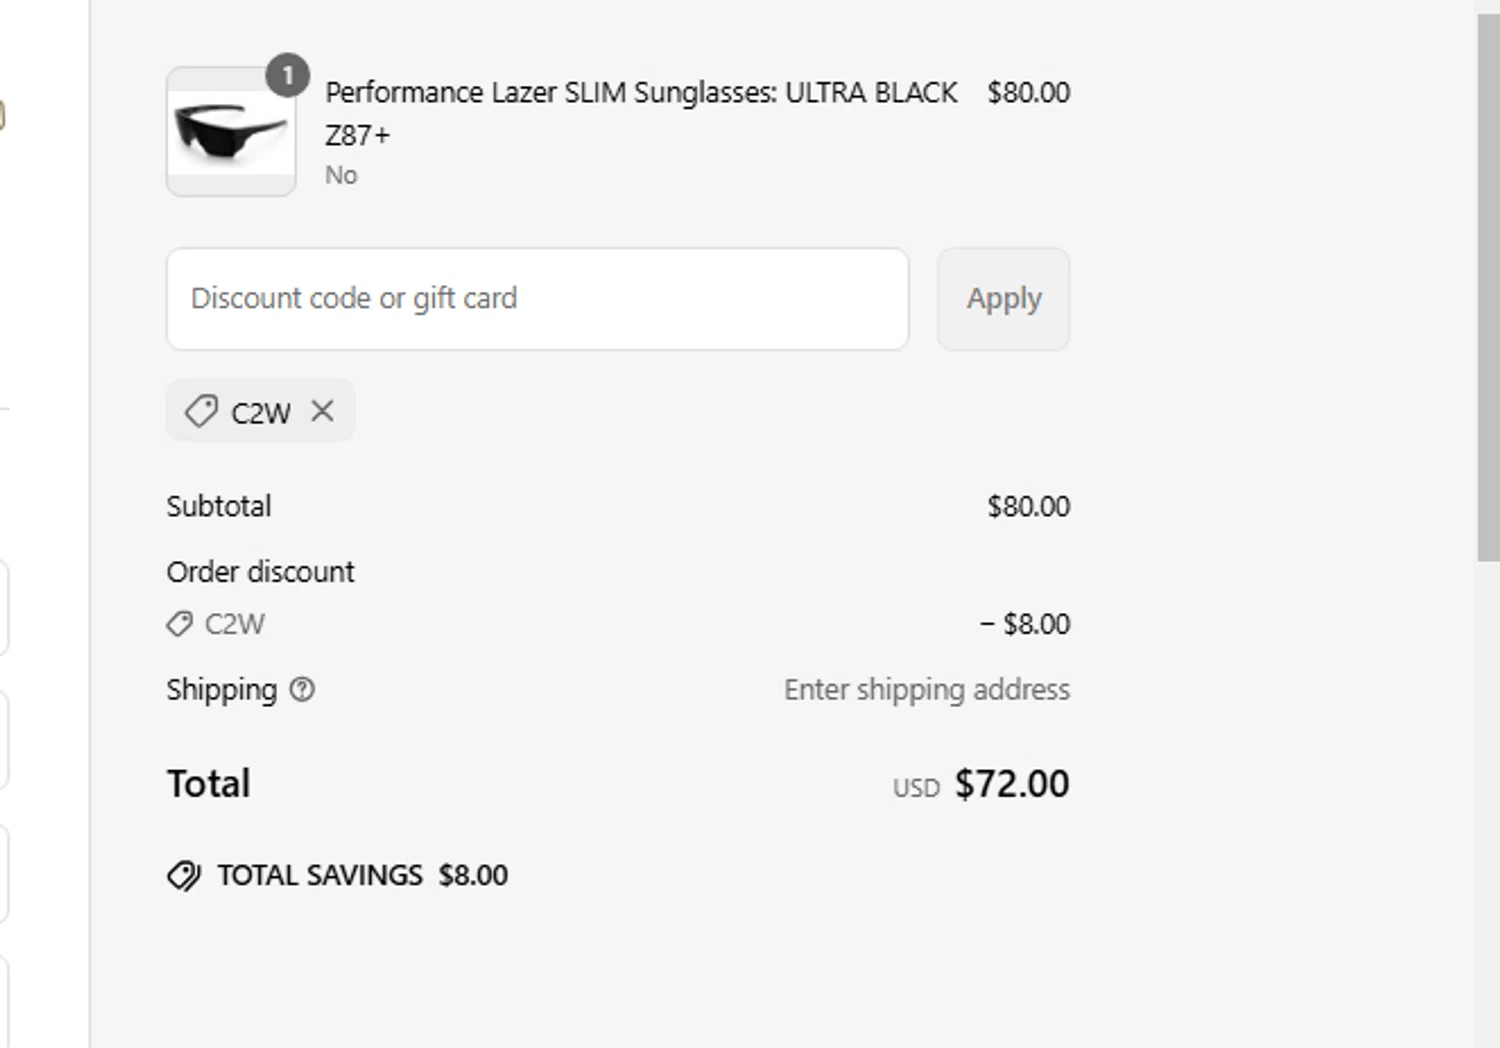Image resolution: width=1500 pixels, height=1048 pixels.
Task: Focus the Discount code or gift card field
Action: click(537, 299)
